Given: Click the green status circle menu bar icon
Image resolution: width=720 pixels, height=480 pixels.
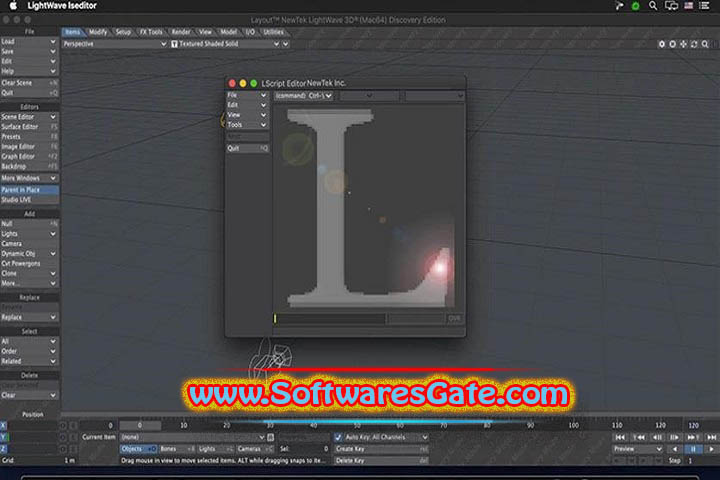Looking at the screenshot, I should tap(636, 6).
